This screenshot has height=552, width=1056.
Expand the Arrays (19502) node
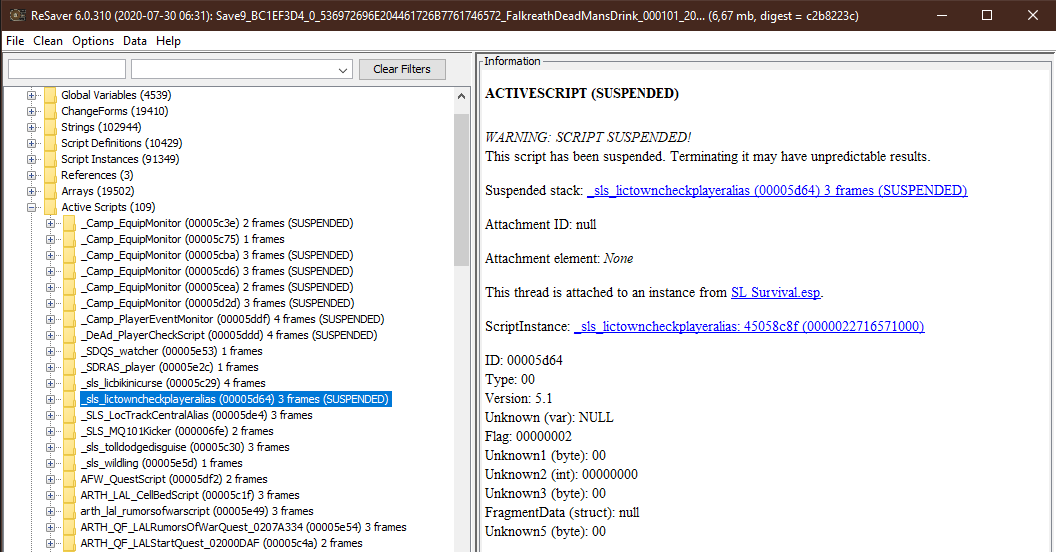32,191
